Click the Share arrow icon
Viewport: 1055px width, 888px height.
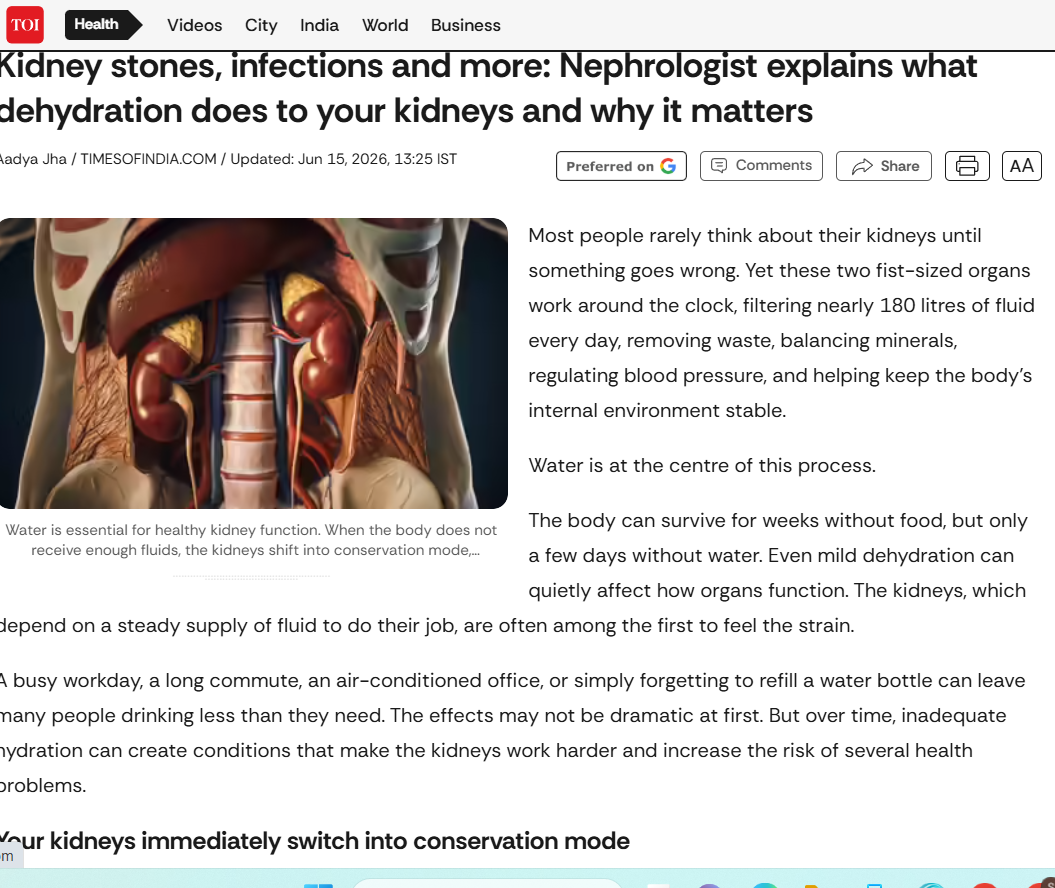point(862,166)
